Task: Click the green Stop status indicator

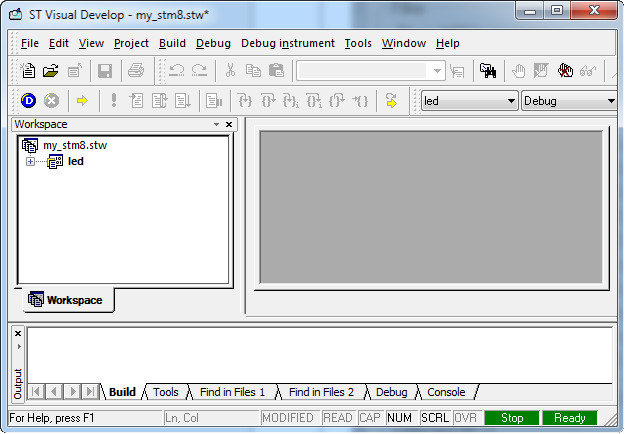Action: click(x=512, y=418)
